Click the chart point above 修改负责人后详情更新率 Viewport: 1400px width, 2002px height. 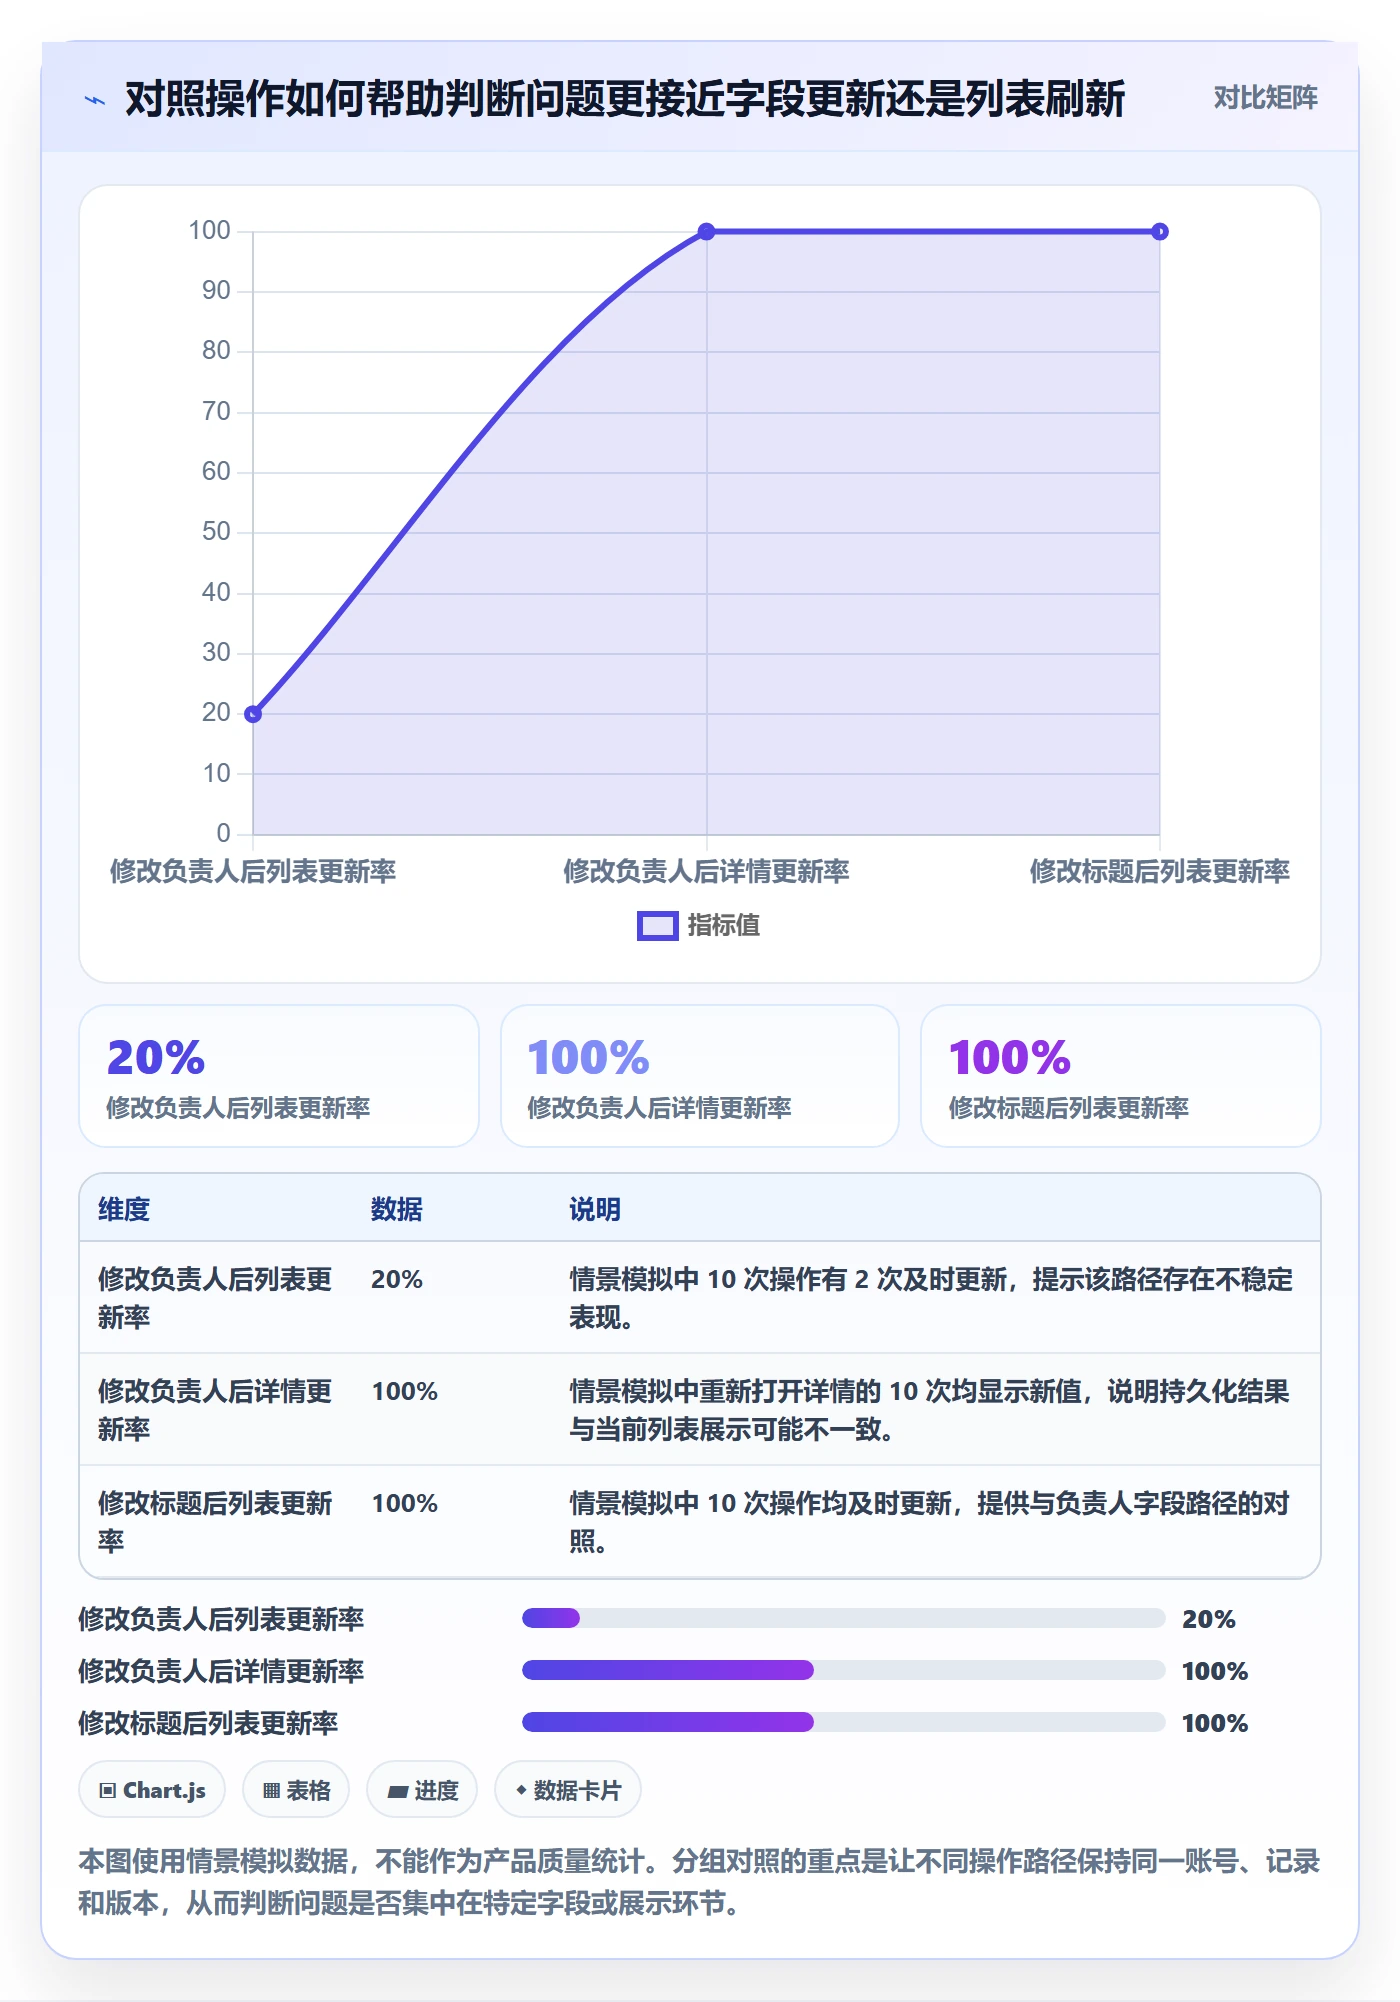(706, 232)
